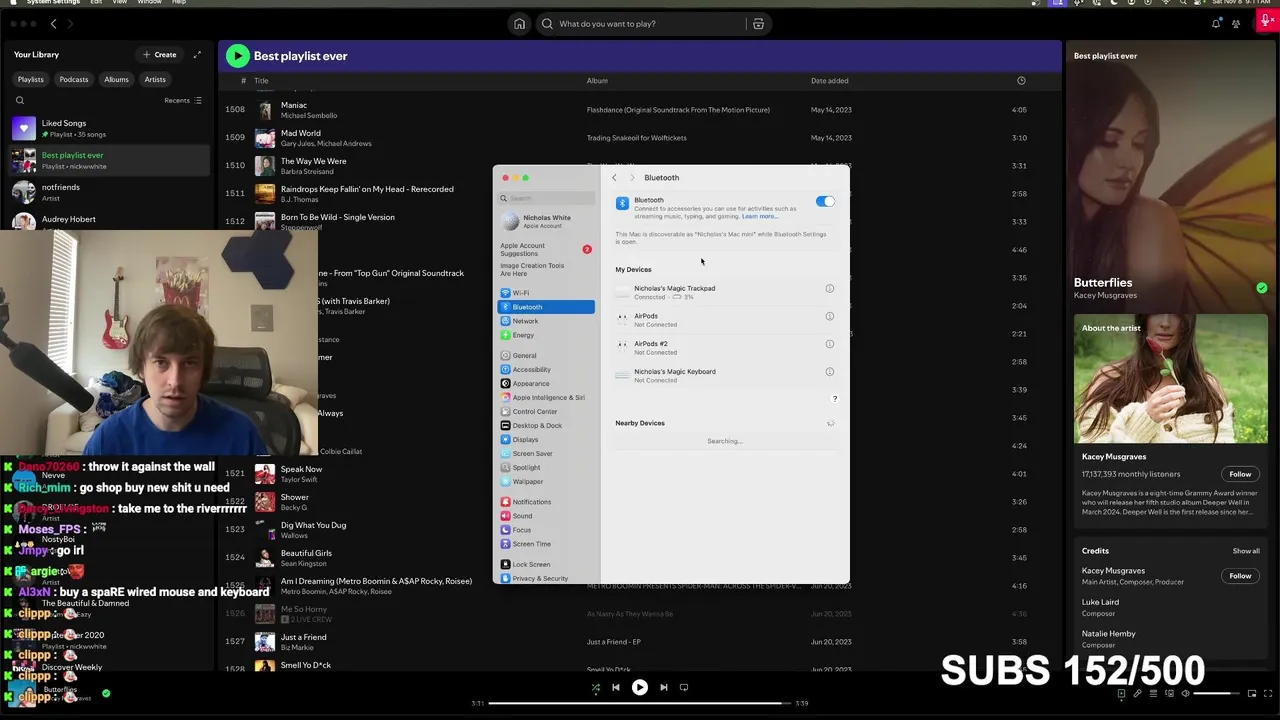The height and width of the screenshot is (720, 1280).
Task: Mute using the volume speaker icon
Action: coord(1186,693)
